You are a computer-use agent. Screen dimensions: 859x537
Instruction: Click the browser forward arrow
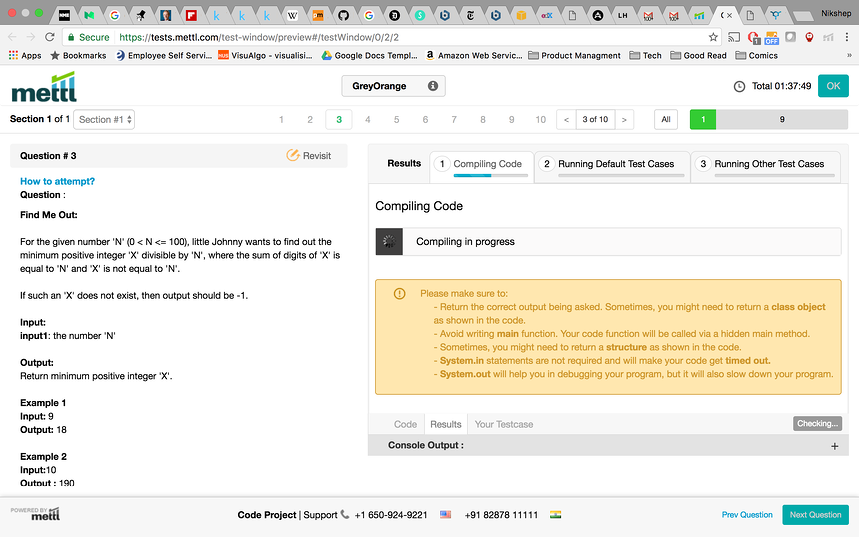pyautogui.click(x=31, y=37)
